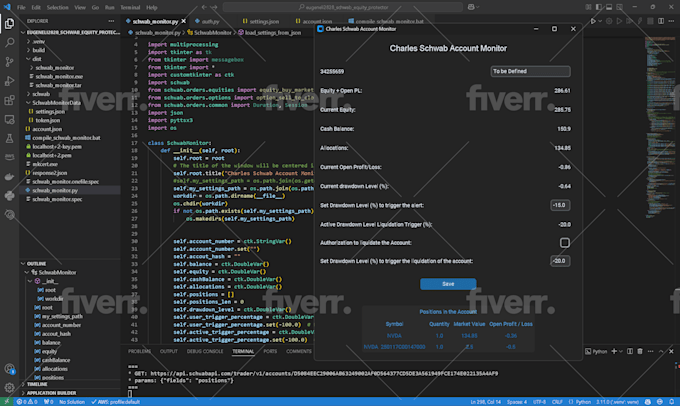Tick the Authorization to liquidate the Account checkbox
Screen dimensions: 680x406
[564, 243]
